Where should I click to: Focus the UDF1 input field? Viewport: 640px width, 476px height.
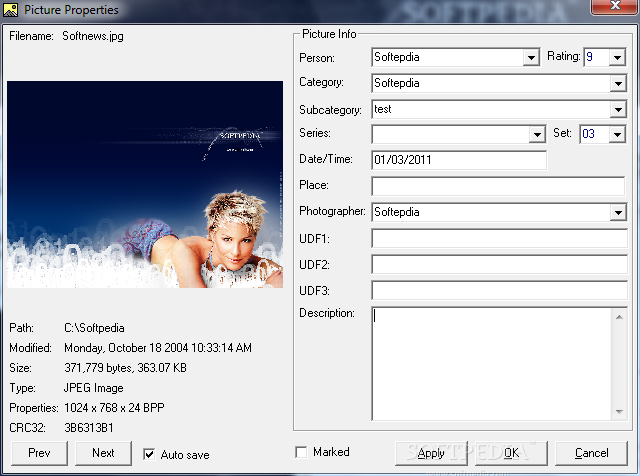[499, 238]
